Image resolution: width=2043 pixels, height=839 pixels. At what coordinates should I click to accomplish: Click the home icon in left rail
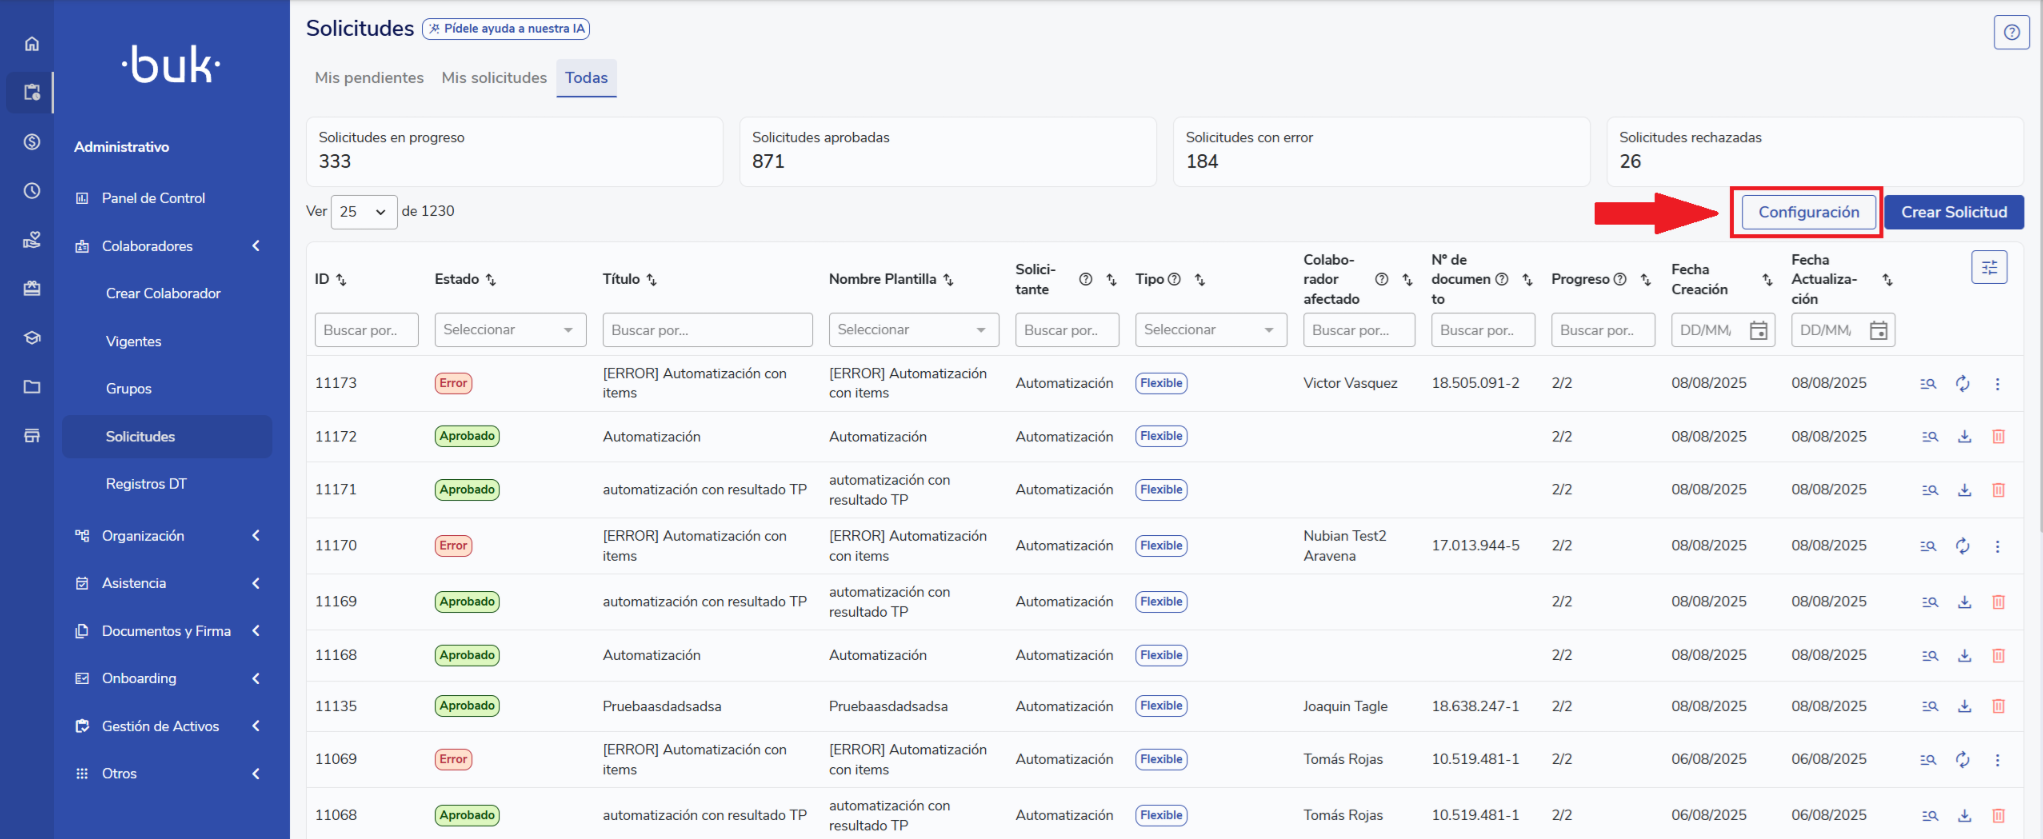coord(32,44)
